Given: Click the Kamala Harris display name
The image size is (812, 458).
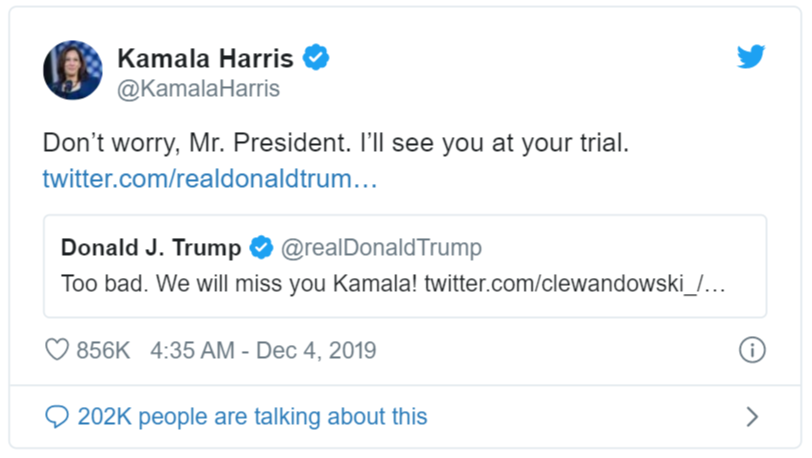Looking at the screenshot, I should pos(208,58).
